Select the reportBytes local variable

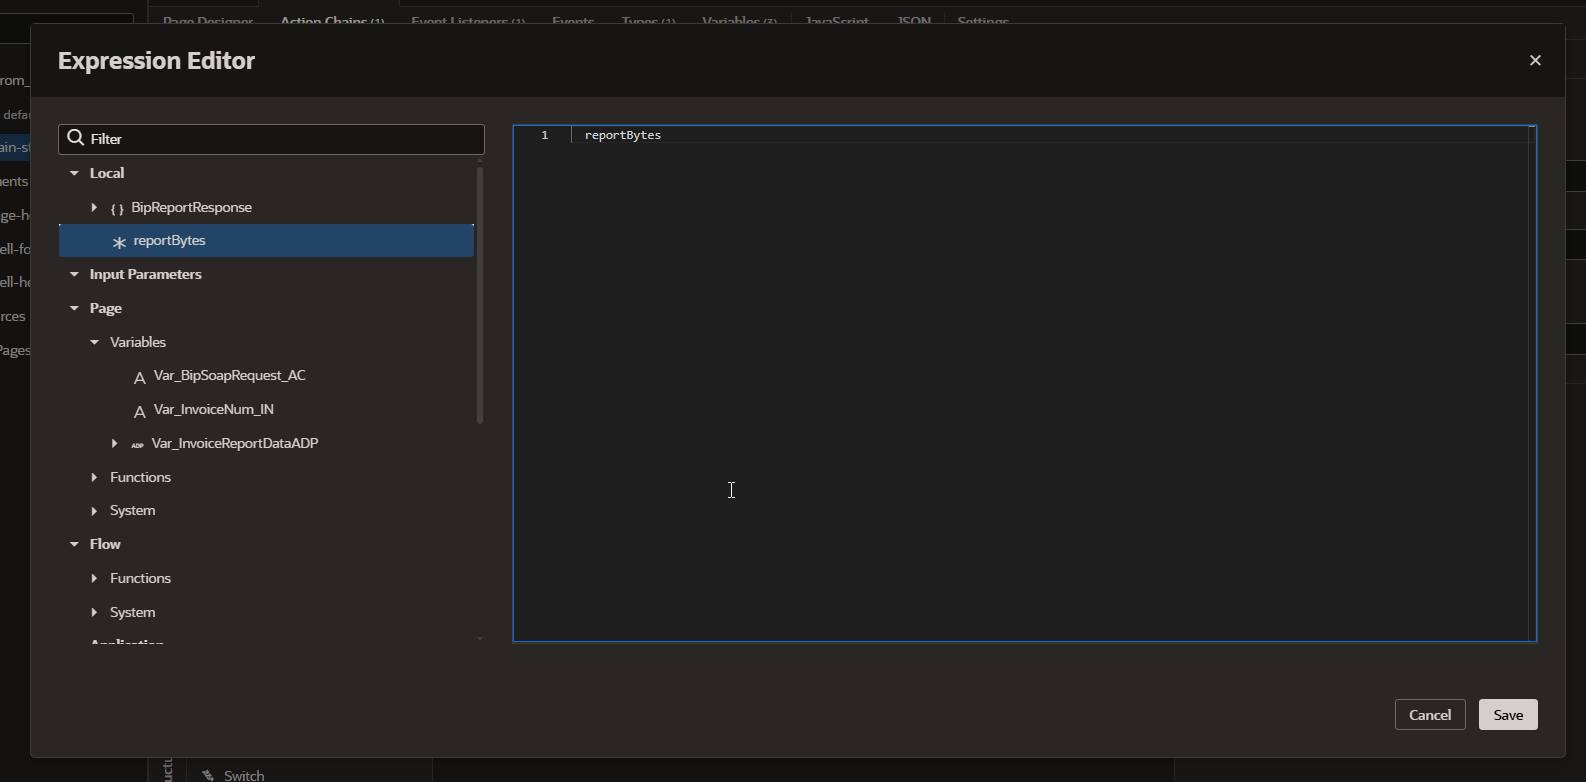pyautogui.click(x=266, y=241)
